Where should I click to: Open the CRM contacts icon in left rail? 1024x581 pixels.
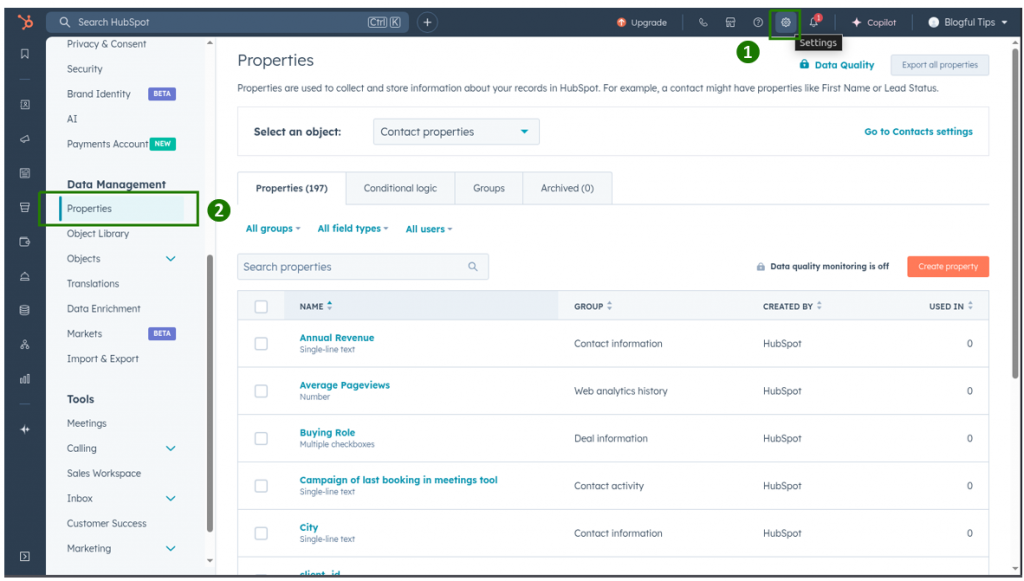click(25, 104)
